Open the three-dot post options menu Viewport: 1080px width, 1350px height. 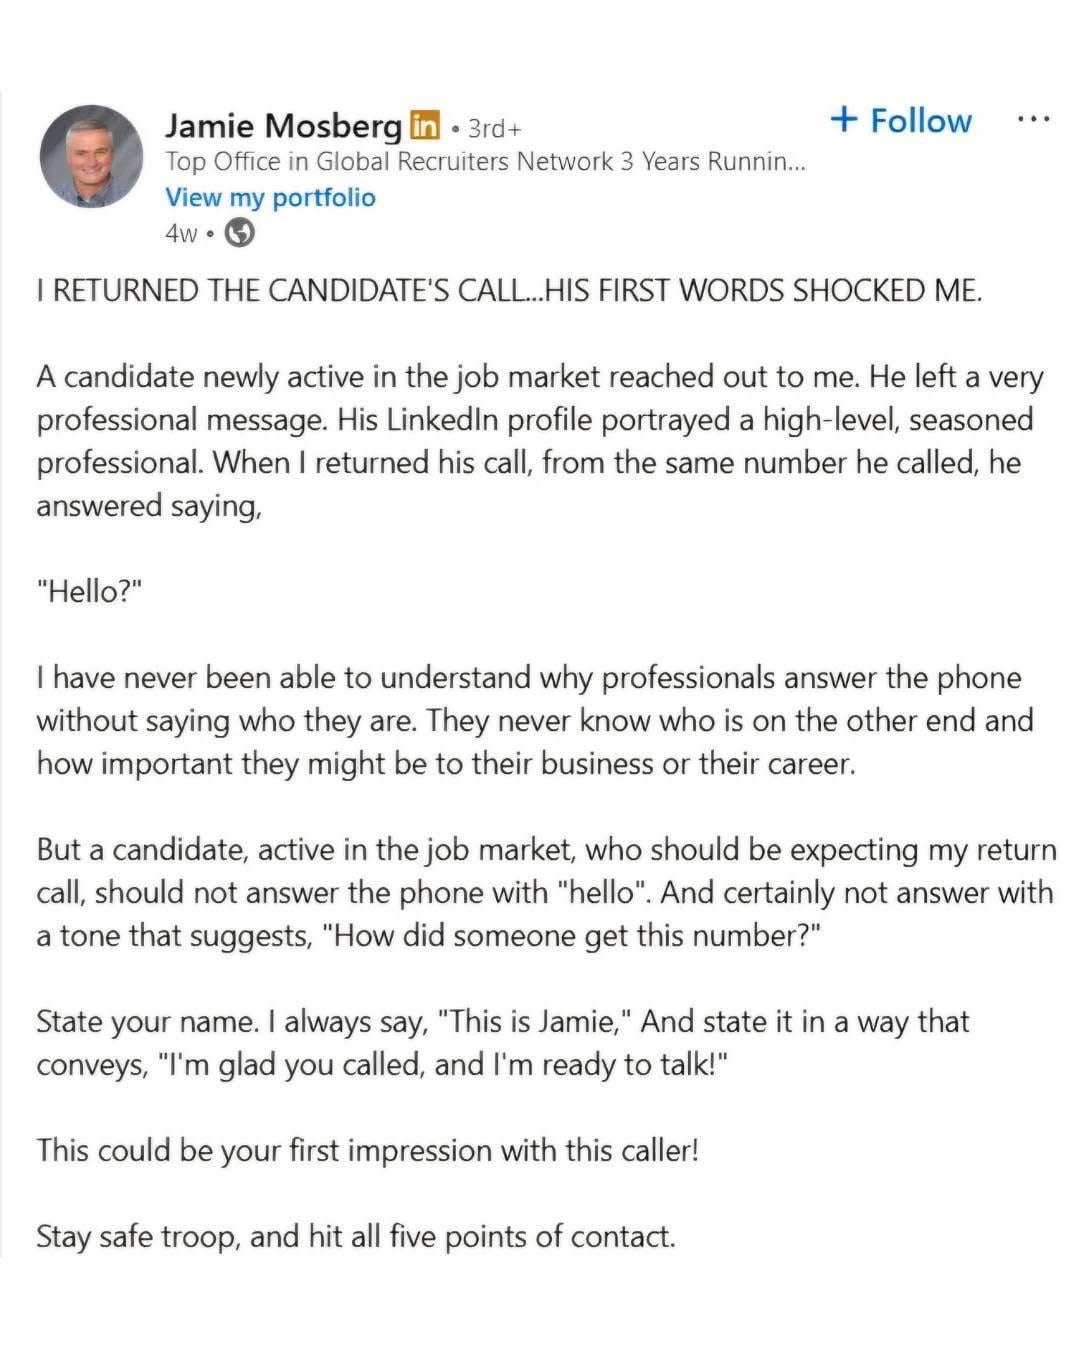(1032, 119)
